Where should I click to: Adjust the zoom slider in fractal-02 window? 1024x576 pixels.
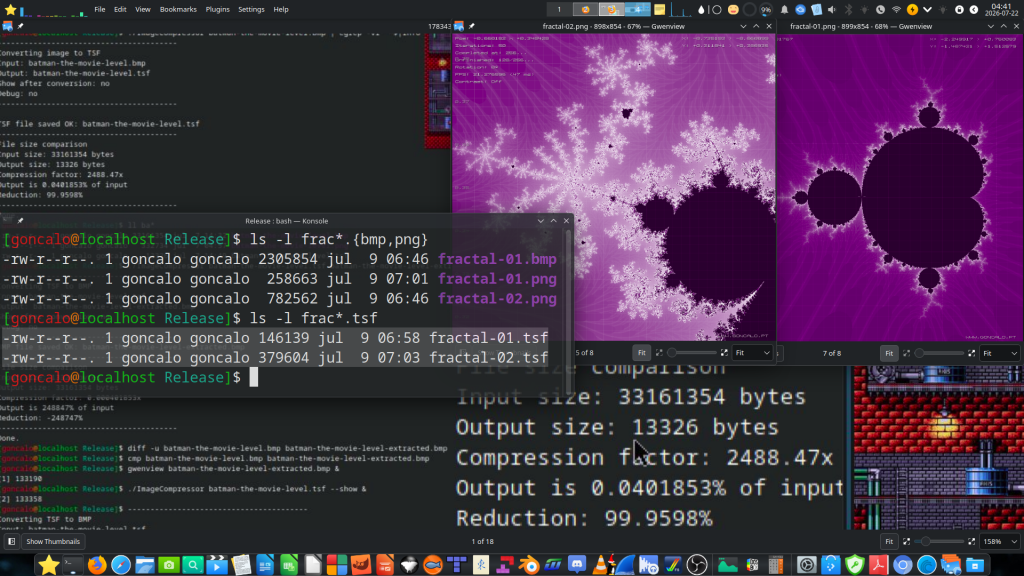coord(692,353)
